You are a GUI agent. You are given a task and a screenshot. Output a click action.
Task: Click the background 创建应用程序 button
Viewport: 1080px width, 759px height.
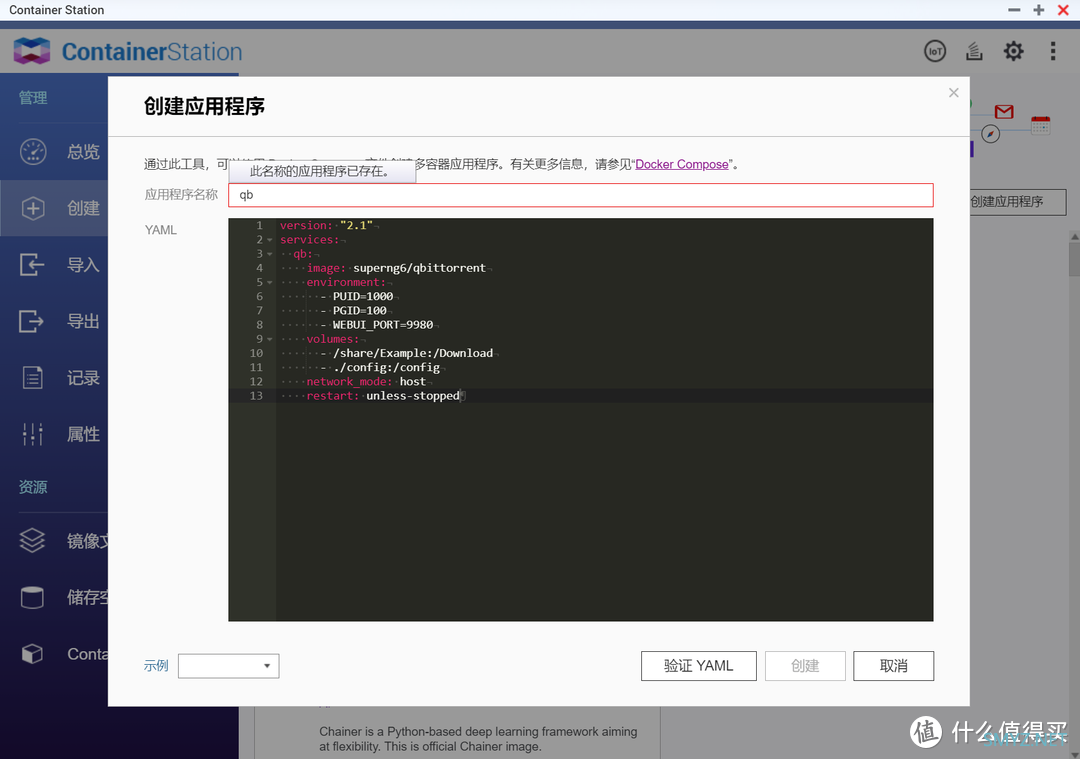[x=1018, y=202]
